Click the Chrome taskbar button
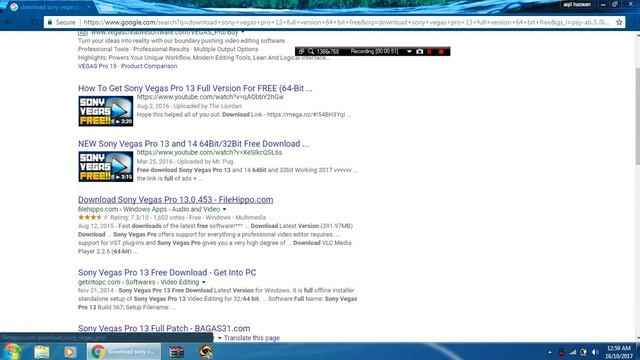The image size is (640, 360). (124, 352)
